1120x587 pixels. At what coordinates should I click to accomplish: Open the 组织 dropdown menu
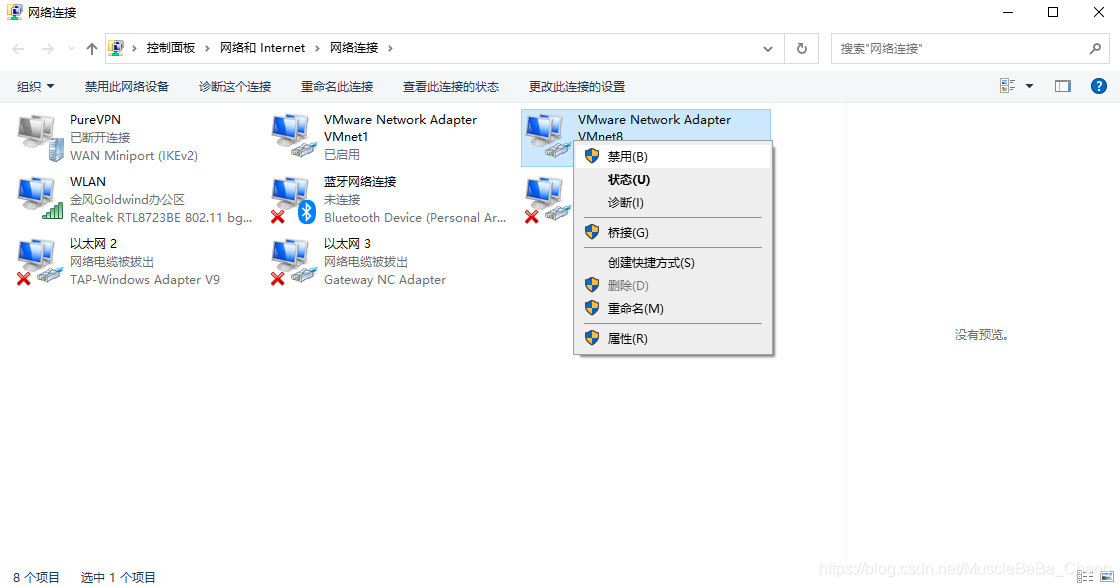tap(35, 86)
